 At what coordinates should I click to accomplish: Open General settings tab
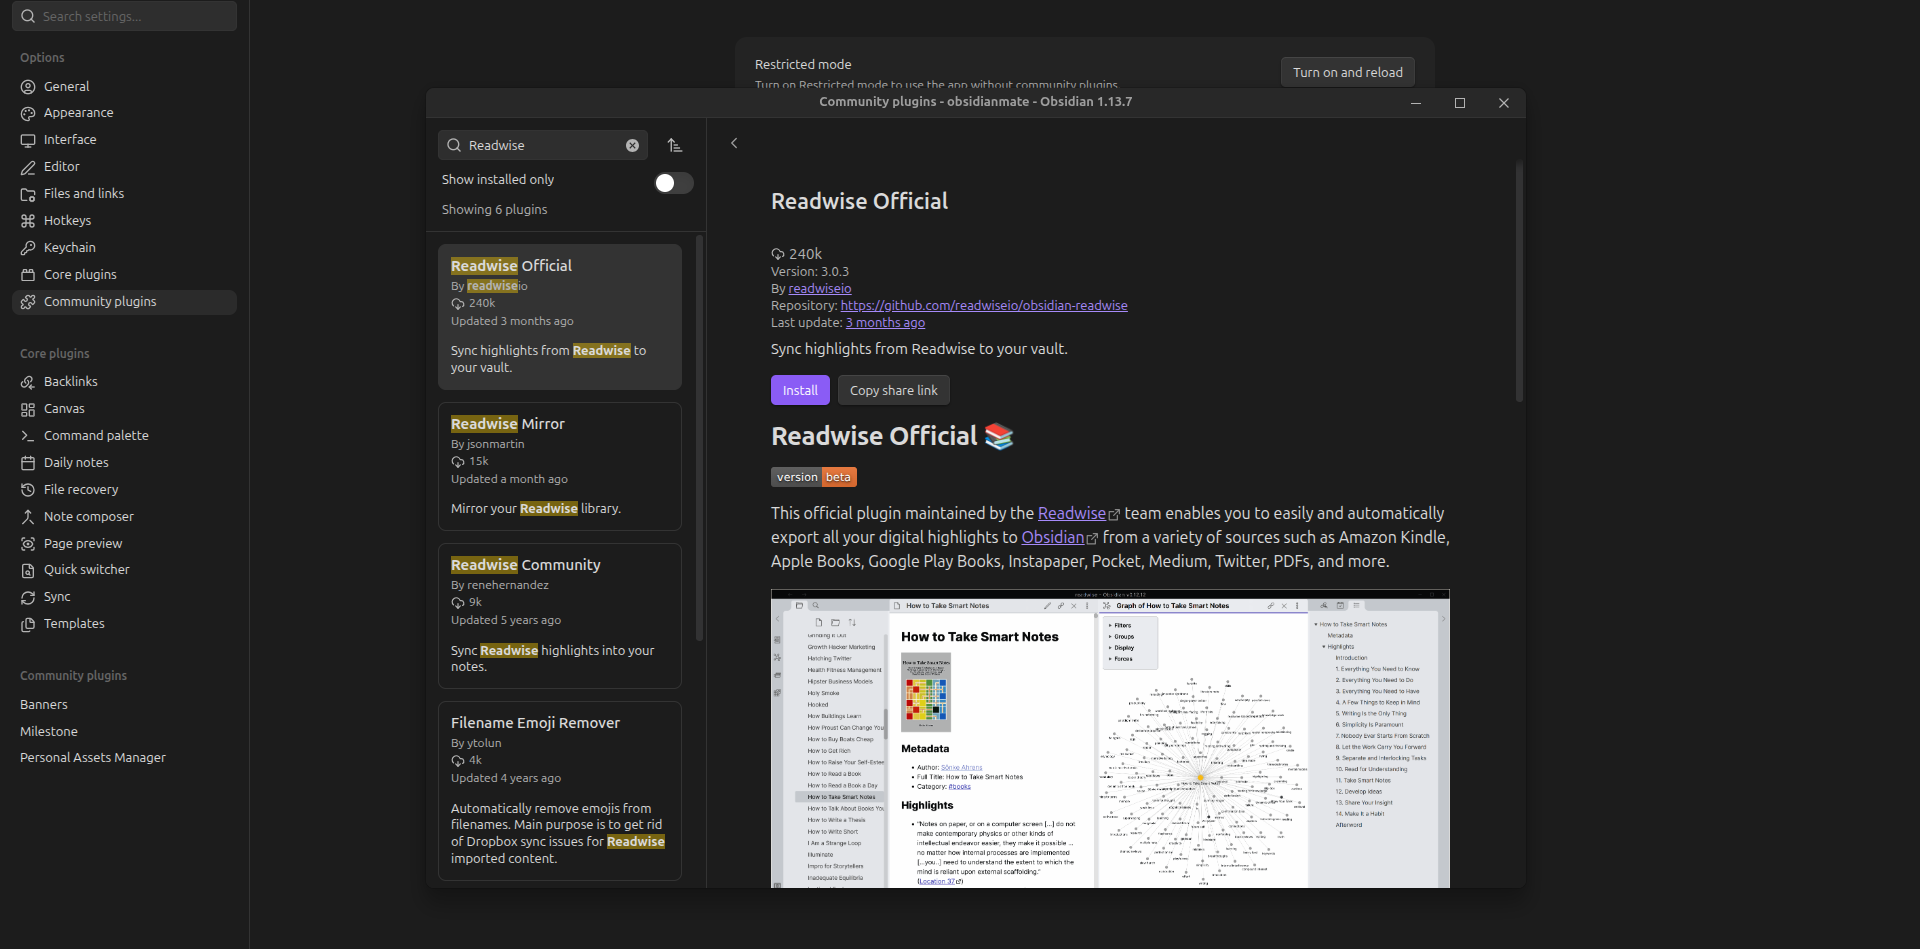124,87
